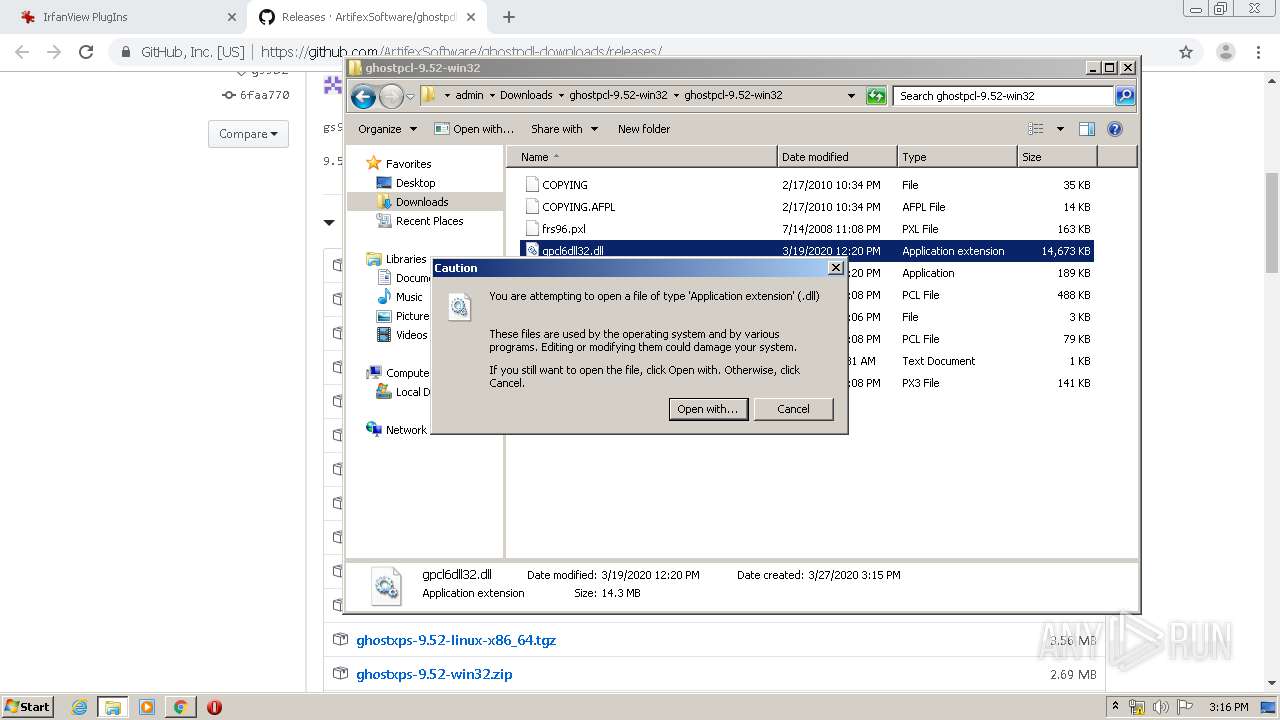Download ghostxps-9.52-win32.zip
This screenshot has width=1280, height=720.
pyautogui.click(x=434, y=674)
